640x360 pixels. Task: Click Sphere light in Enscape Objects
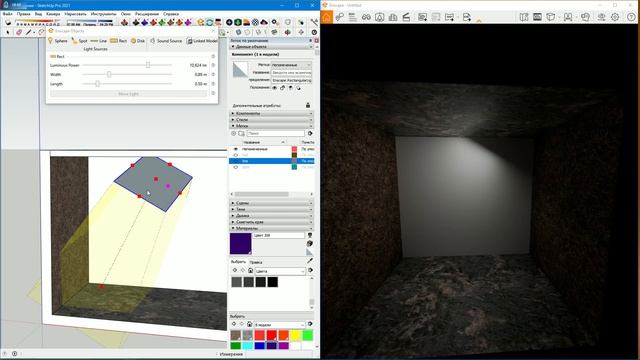(58, 41)
